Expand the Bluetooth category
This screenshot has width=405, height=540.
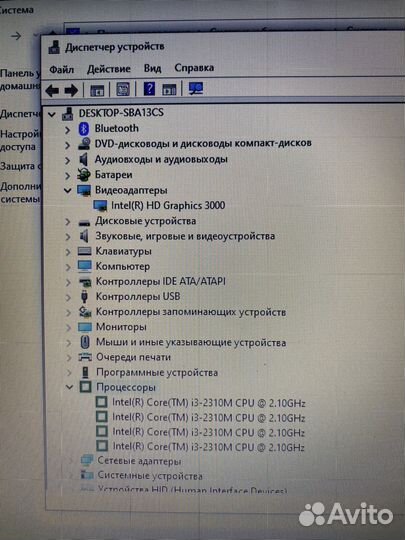tap(68, 130)
